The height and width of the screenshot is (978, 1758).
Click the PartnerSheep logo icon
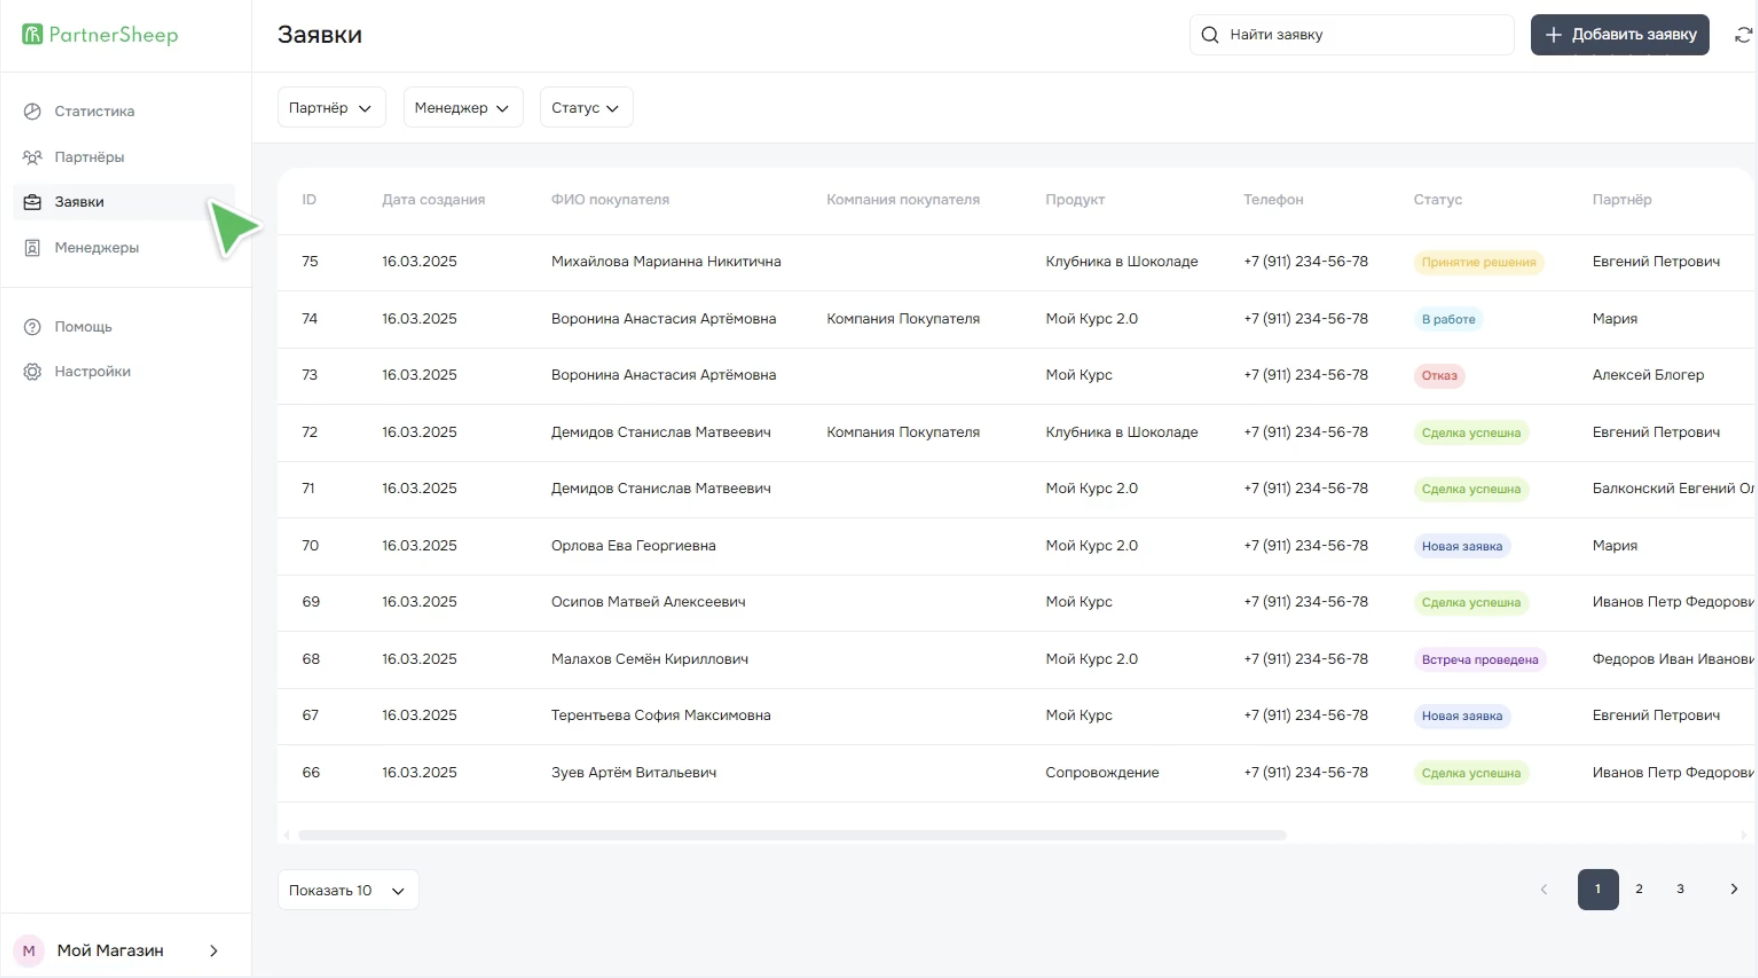tap(33, 35)
